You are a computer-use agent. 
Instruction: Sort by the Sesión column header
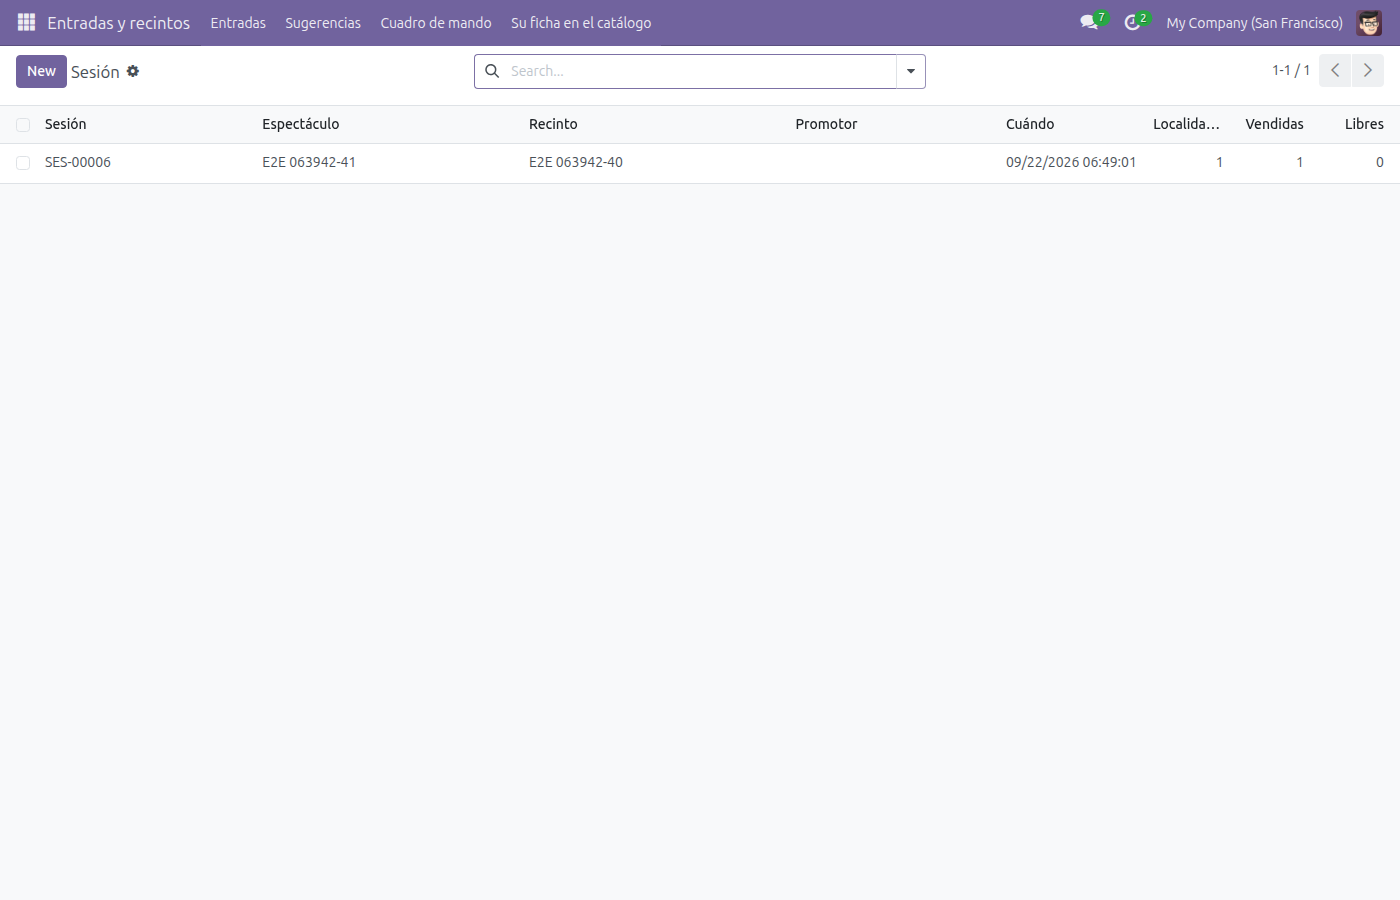(x=66, y=124)
